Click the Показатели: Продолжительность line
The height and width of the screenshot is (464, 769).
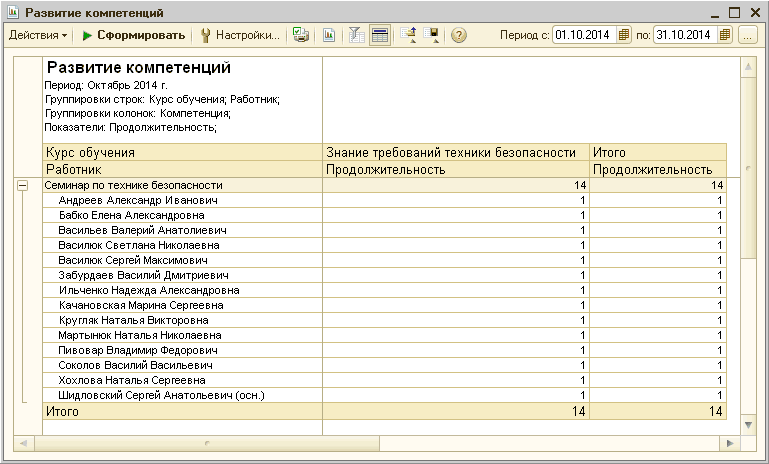pos(130,128)
